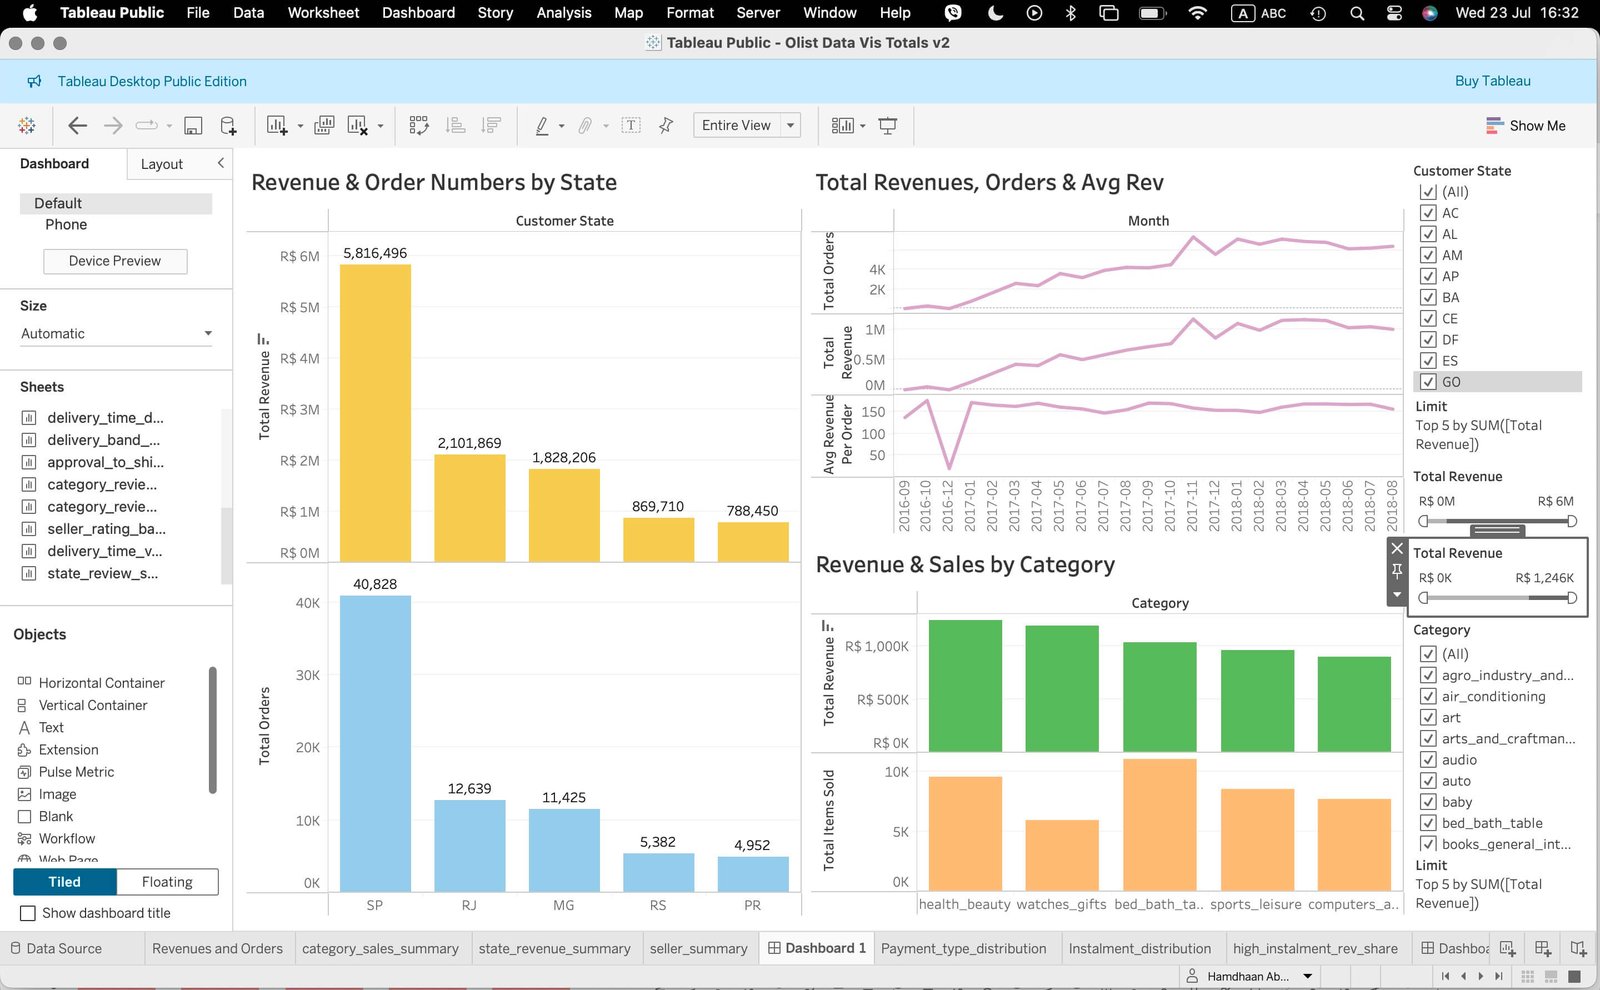Viewport: 1600px width, 990px height.
Task: Toggle the Show dashboard title checkbox
Action: click(x=28, y=913)
